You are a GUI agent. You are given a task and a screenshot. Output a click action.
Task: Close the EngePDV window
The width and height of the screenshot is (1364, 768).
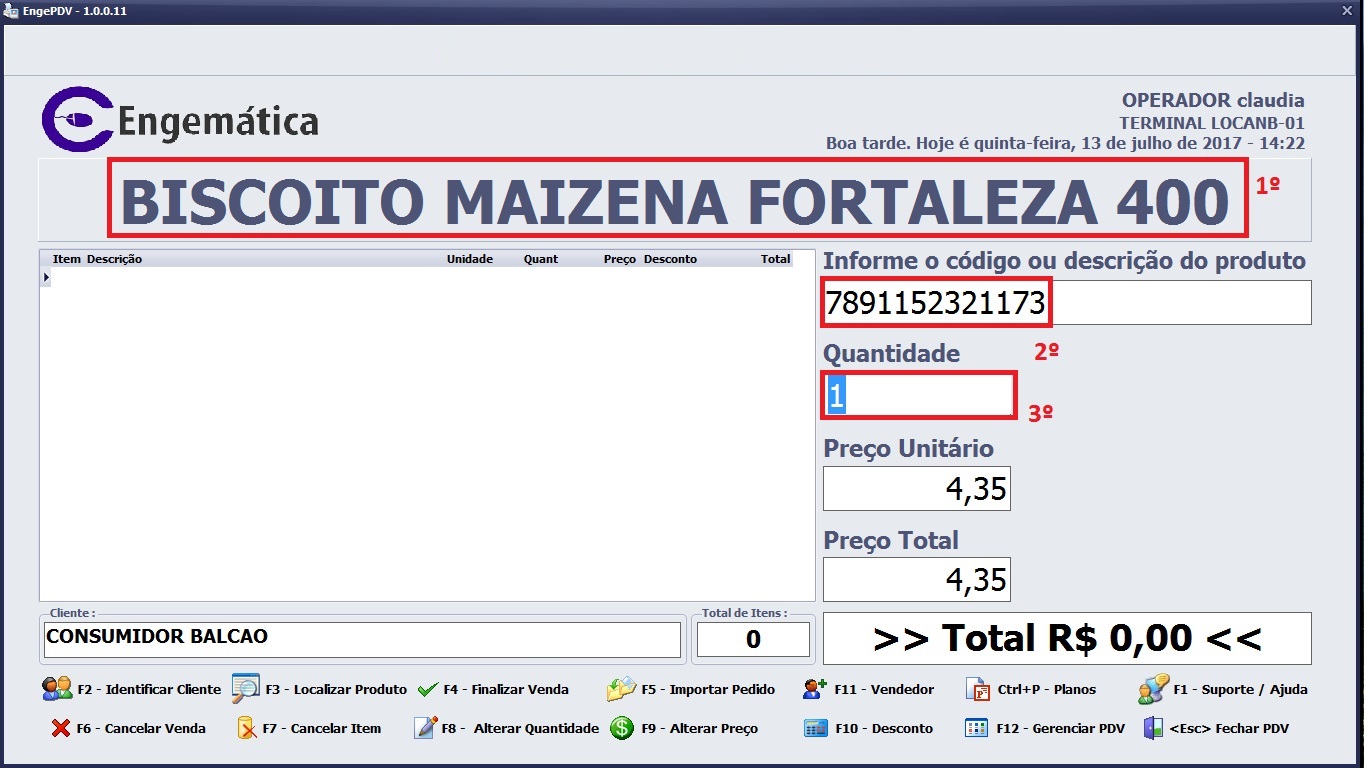[x=1346, y=11]
